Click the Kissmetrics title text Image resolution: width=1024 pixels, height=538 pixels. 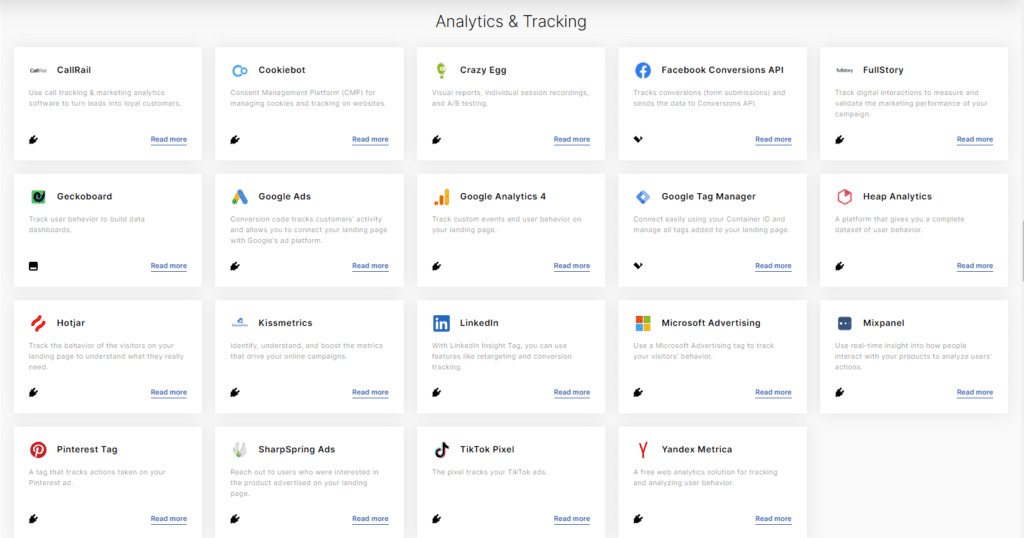click(285, 323)
